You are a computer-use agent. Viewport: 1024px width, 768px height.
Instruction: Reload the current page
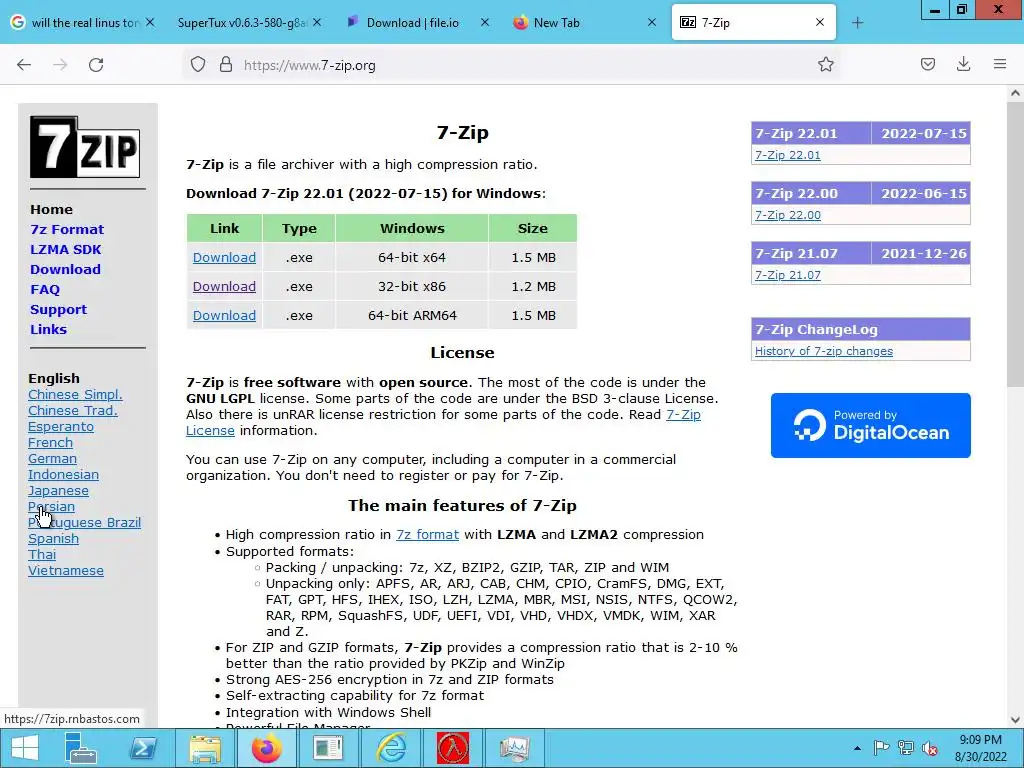96,65
